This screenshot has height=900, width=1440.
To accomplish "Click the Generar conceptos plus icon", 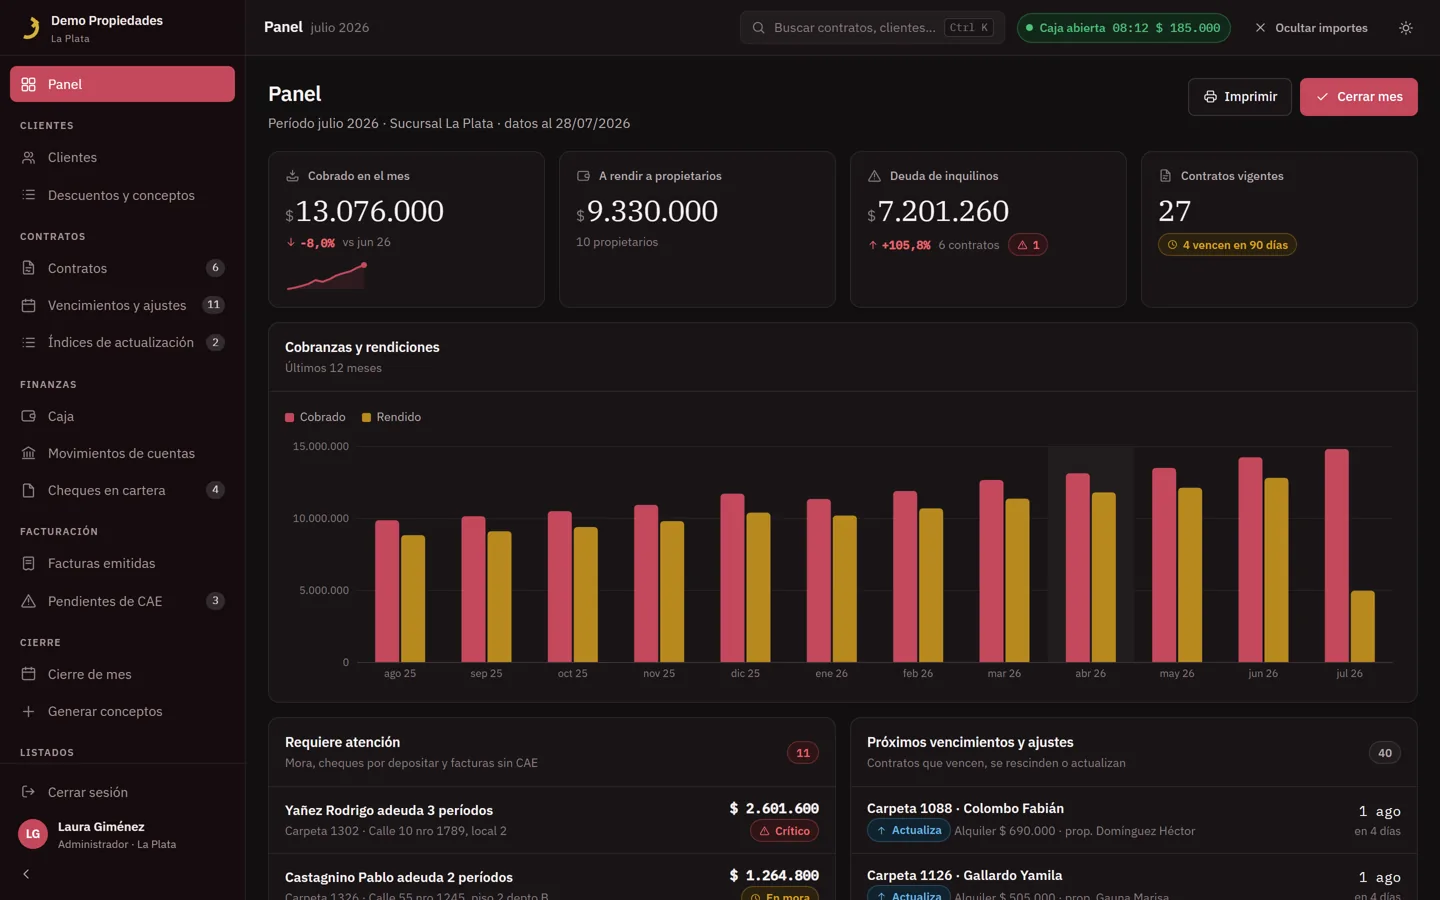I will 28,711.
